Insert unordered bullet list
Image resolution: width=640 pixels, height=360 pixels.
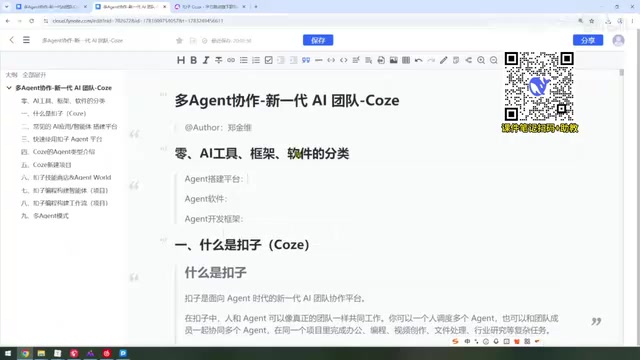click(x=244, y=60)
